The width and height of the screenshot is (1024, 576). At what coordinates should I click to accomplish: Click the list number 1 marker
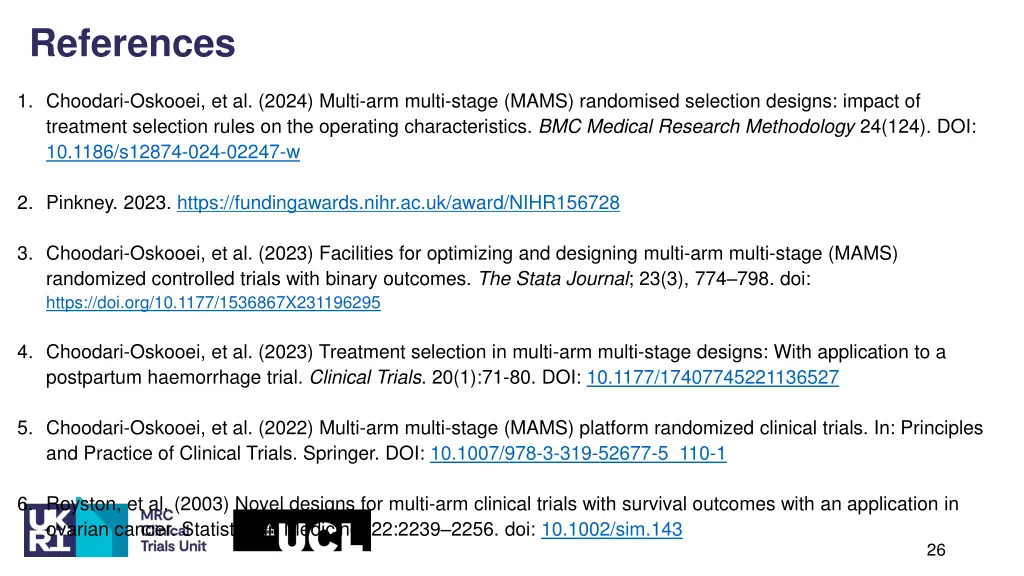24,101
